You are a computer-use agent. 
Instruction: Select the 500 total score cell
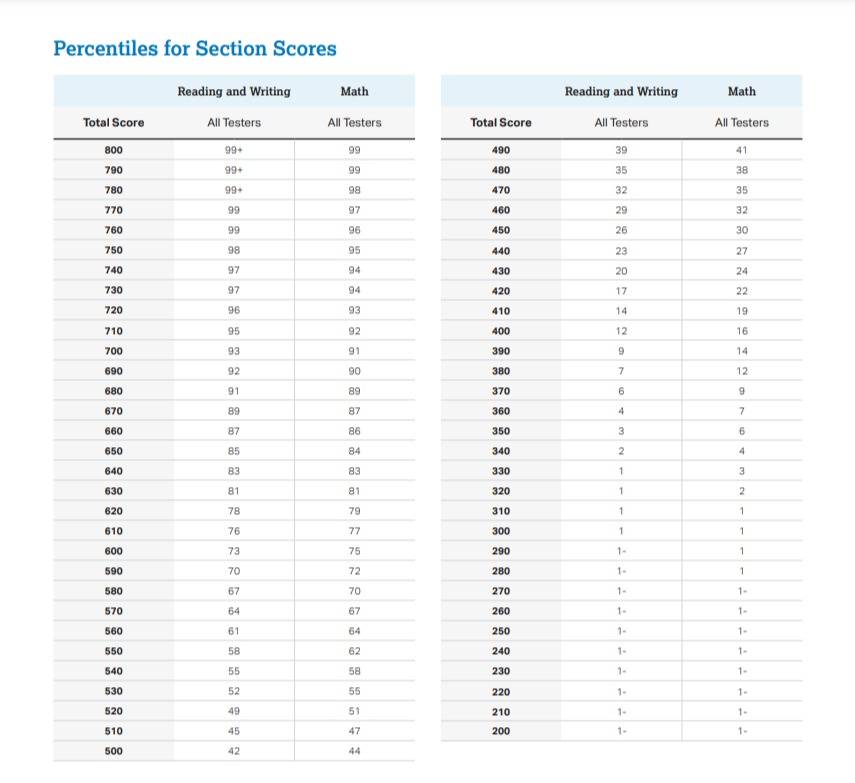(113, 751)
